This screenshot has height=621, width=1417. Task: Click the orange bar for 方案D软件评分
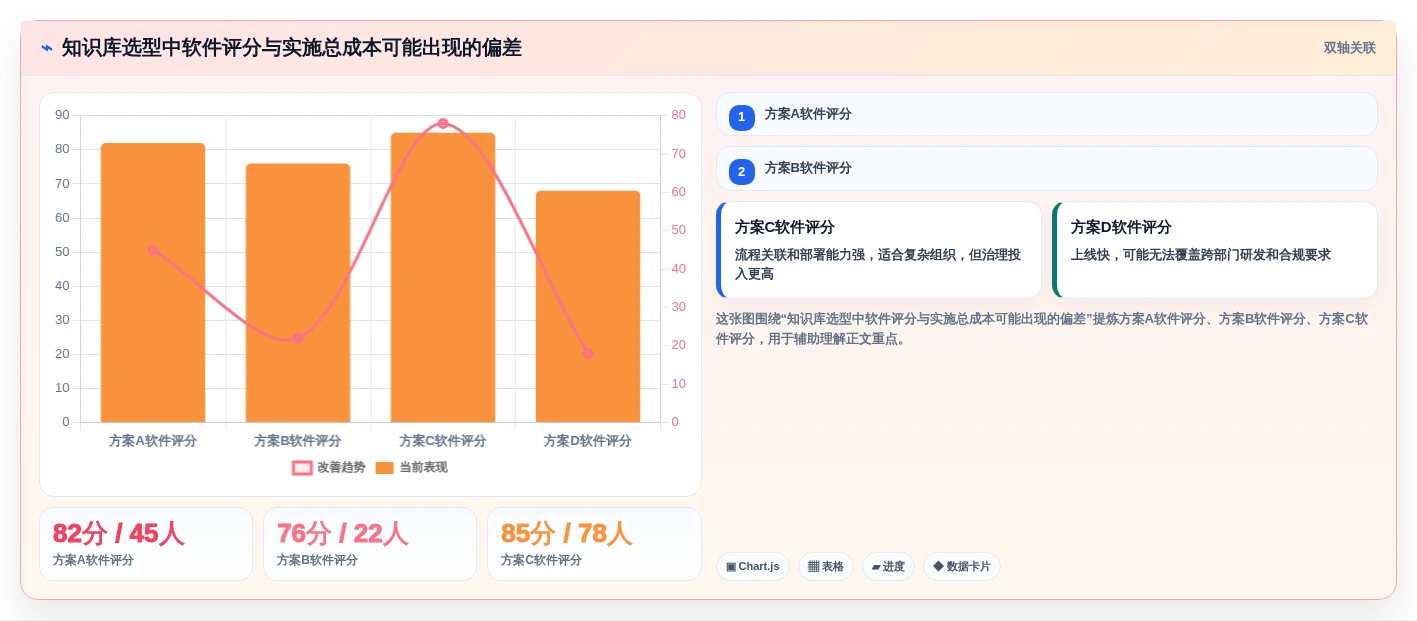(x=588, y=306)
